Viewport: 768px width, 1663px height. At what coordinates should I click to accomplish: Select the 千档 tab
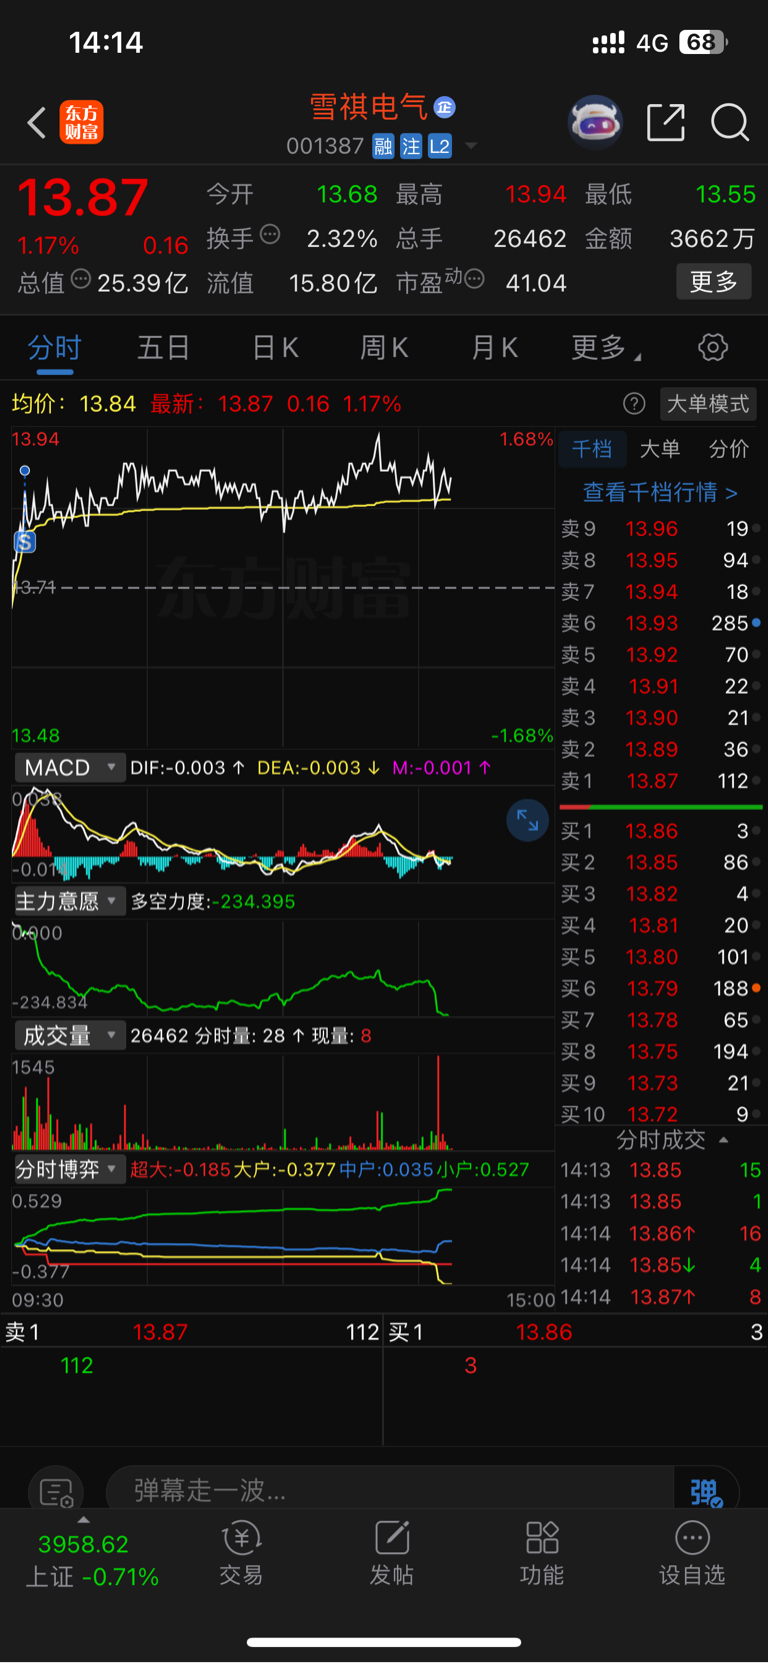point(592,449)
